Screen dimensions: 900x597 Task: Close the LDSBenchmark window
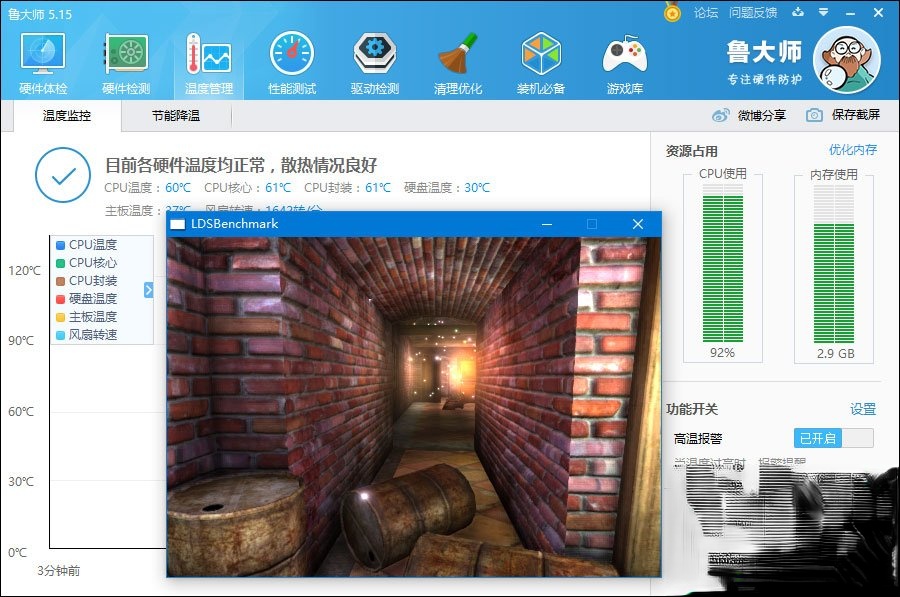click(638, 224)
